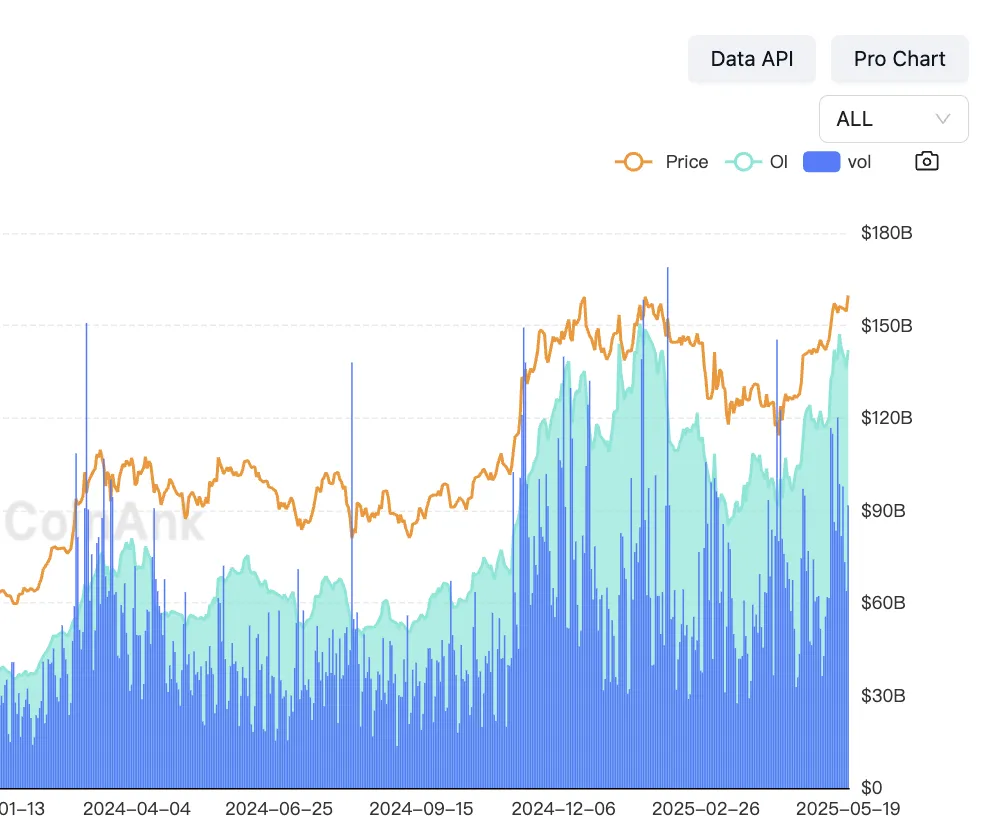Toggle the OI series in legend

coord(756,162)
